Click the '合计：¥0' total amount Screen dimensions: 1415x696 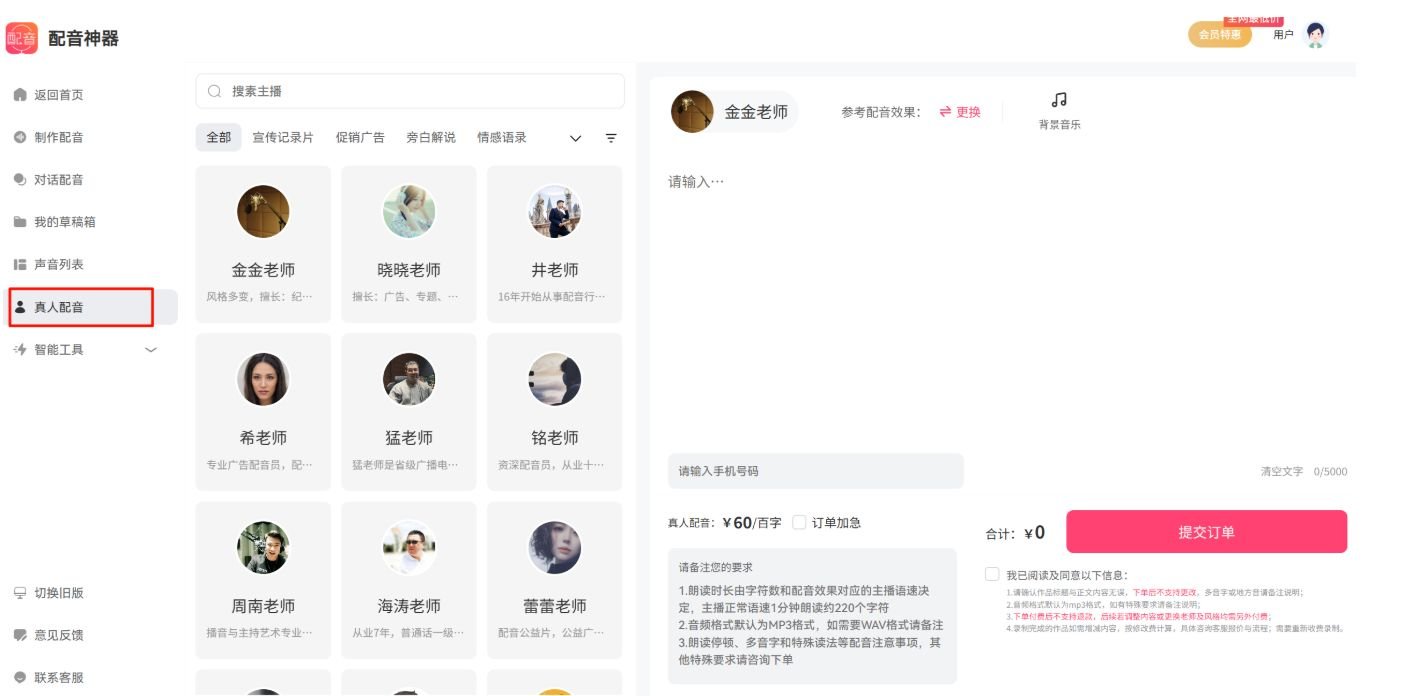pos(1015,533)
